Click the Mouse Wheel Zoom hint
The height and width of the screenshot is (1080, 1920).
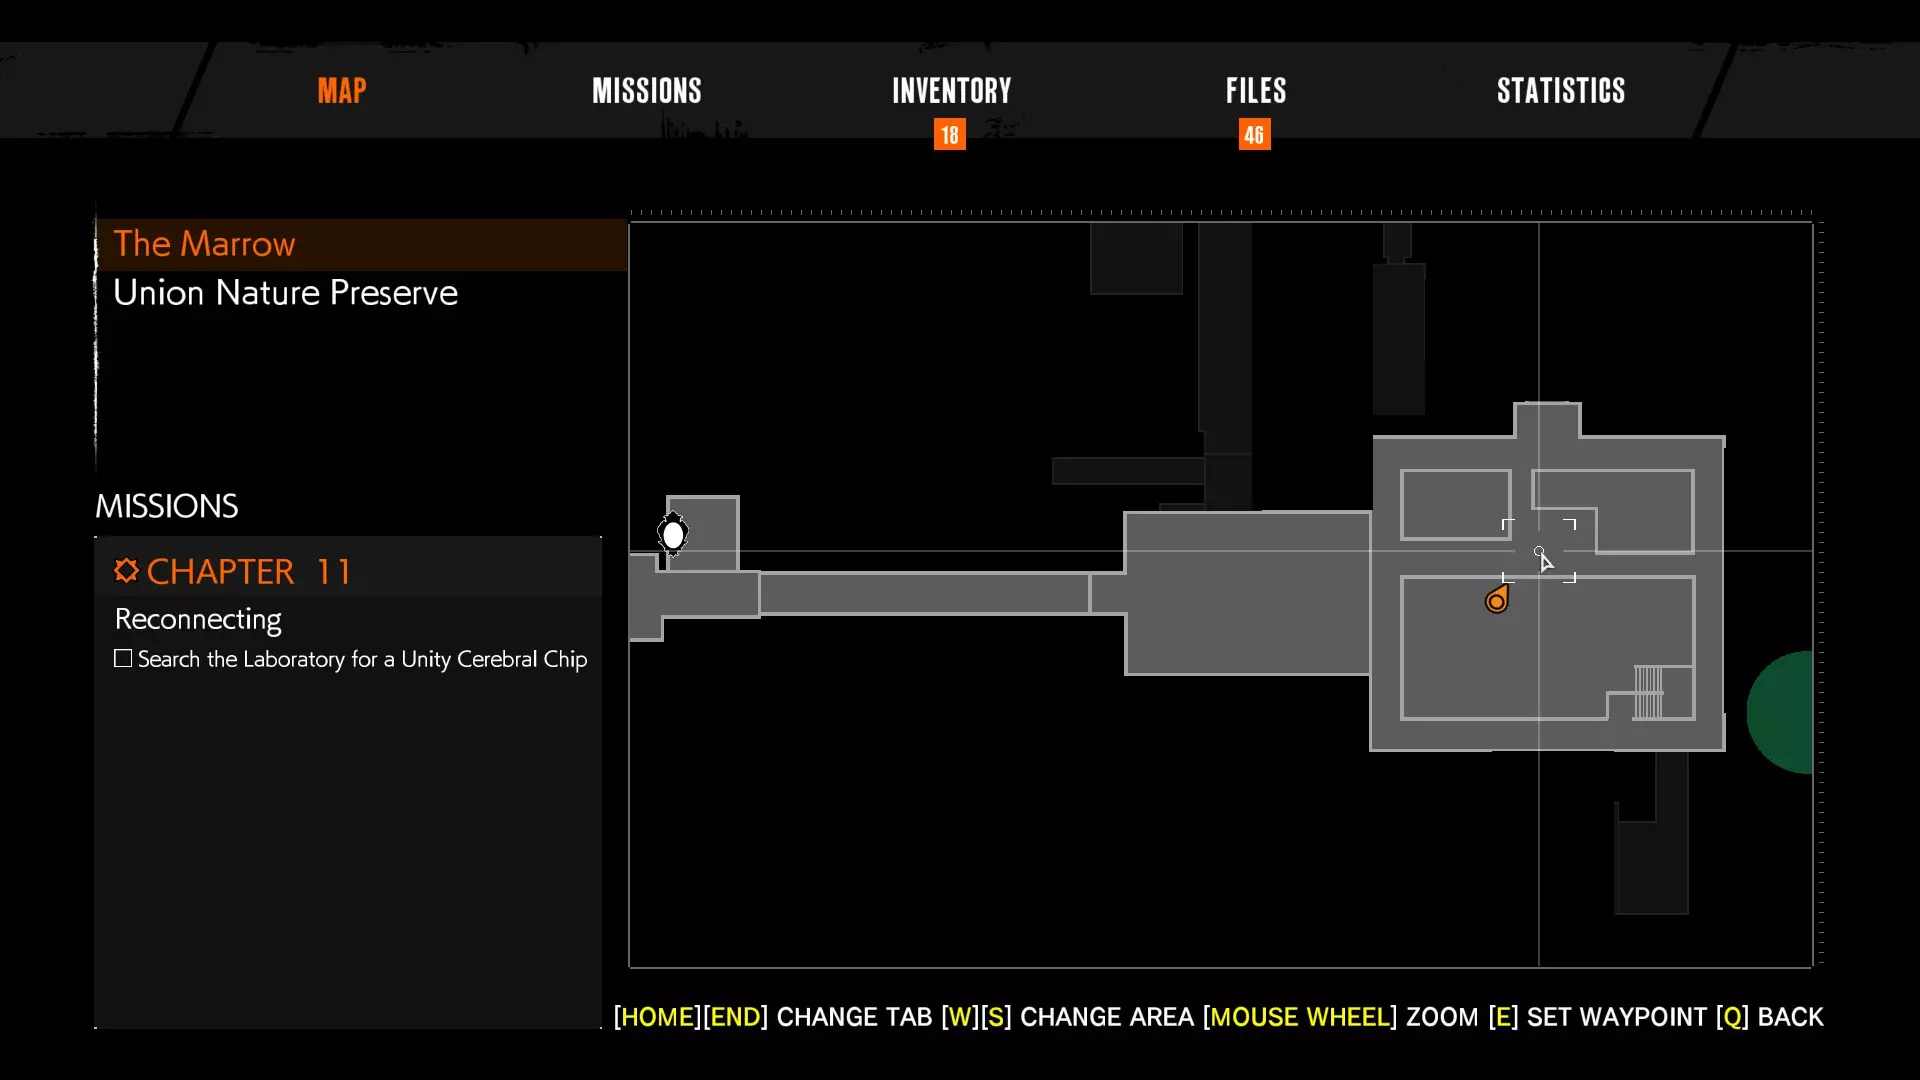pyautogui.click(x=1340, y=1017)
